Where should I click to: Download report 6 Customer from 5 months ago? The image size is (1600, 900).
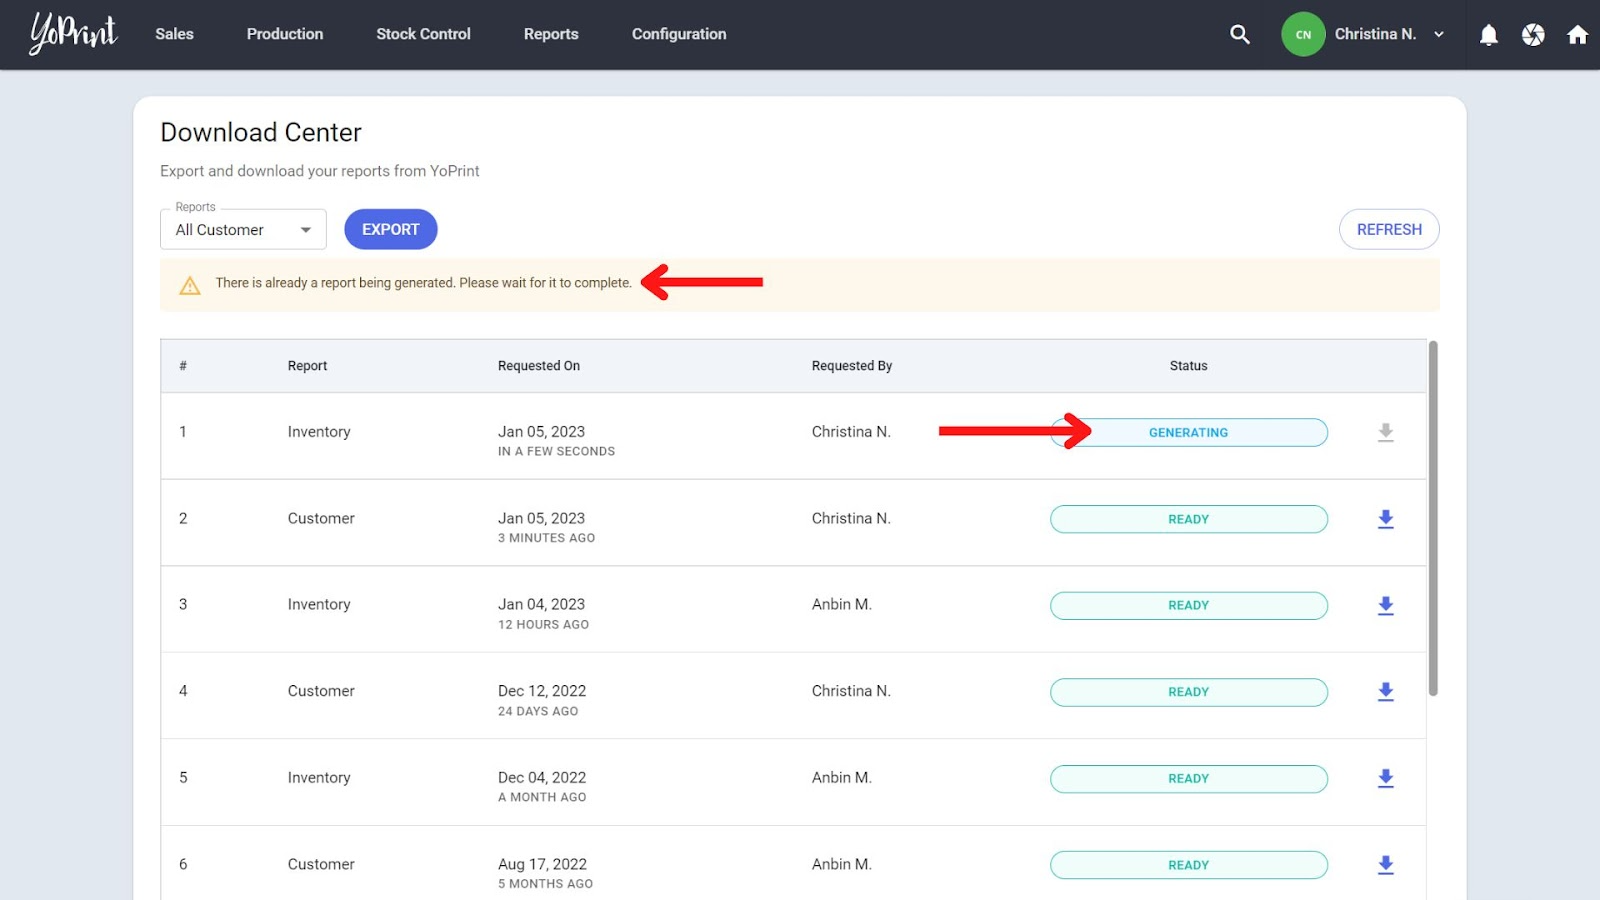click(1386, 865)
